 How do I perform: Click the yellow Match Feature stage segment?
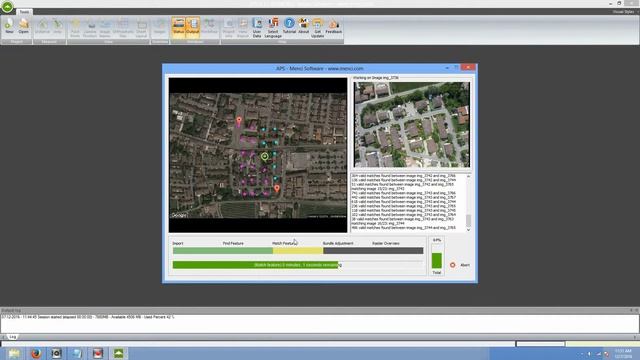point(298,251)
